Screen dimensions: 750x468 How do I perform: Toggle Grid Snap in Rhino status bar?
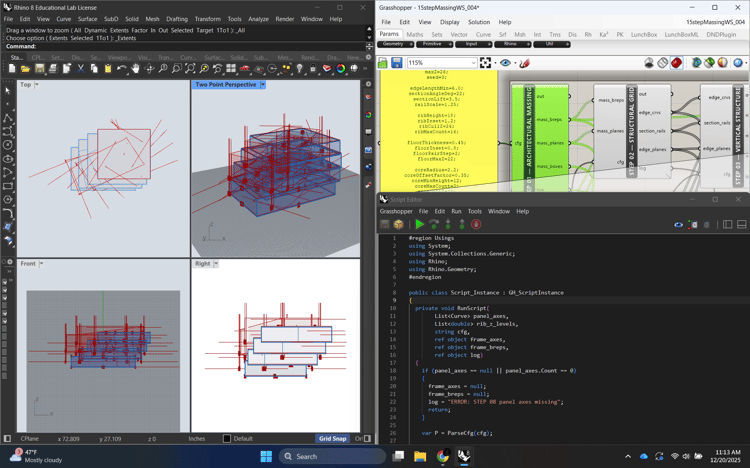coord(332,438)
